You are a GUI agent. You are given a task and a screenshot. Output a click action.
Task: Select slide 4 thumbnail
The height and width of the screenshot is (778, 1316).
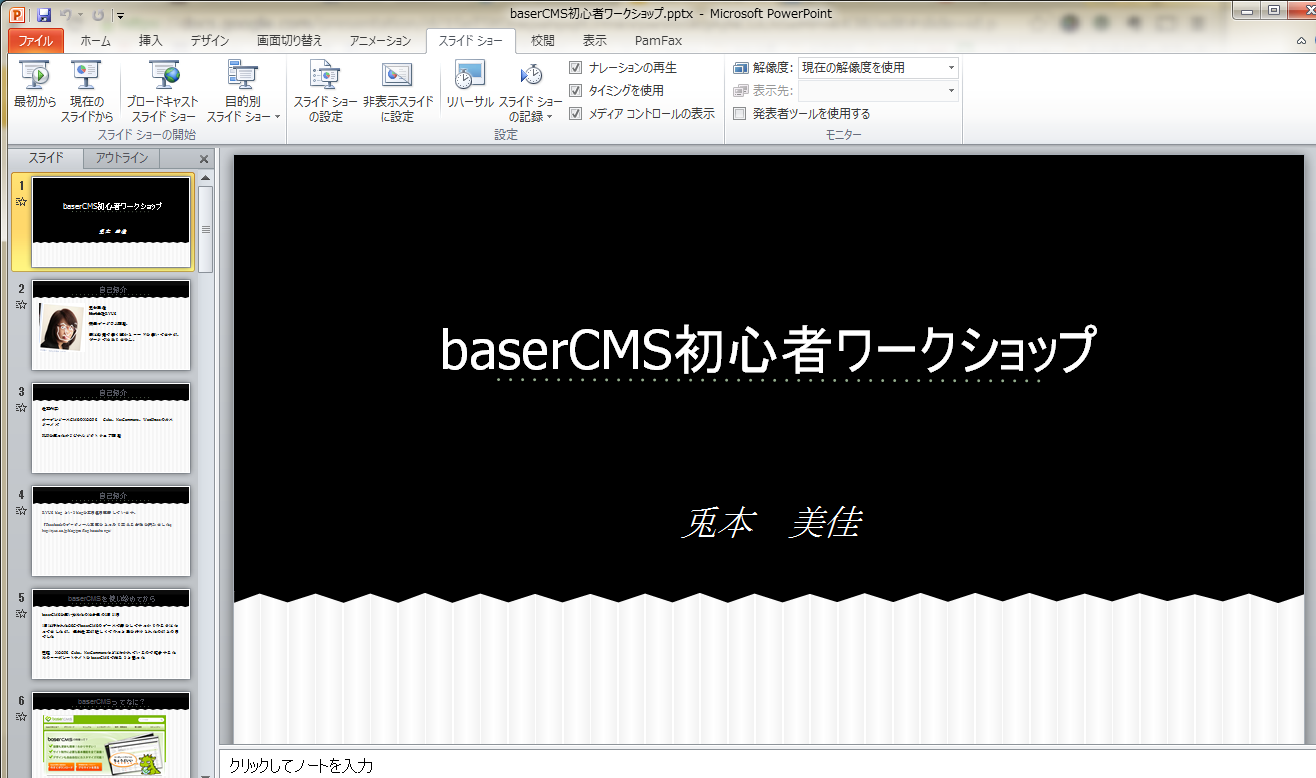(x=111, y=531)
